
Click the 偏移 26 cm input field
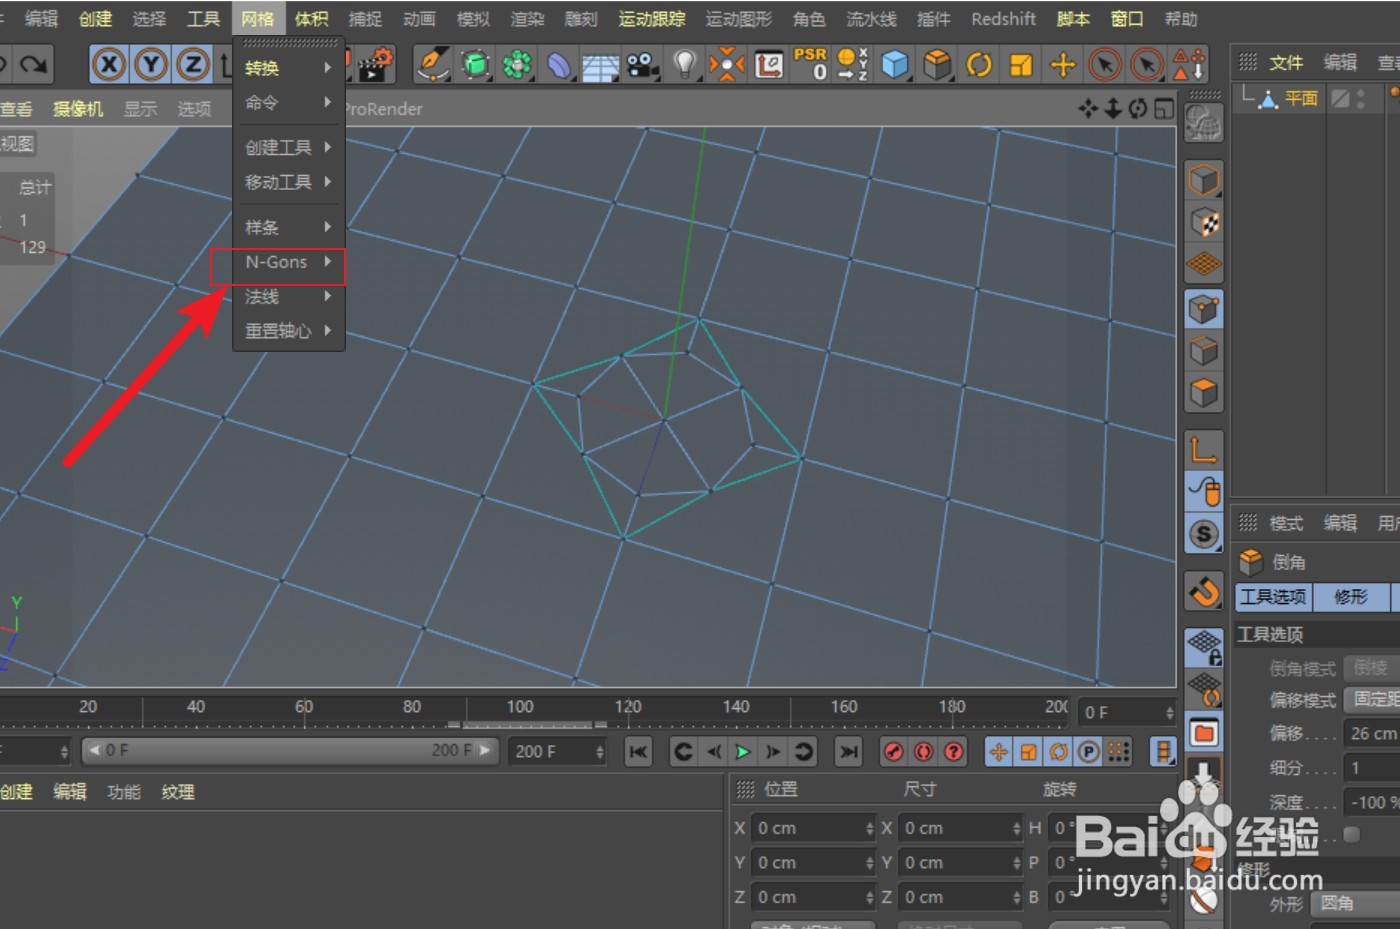coord(1372,733)
